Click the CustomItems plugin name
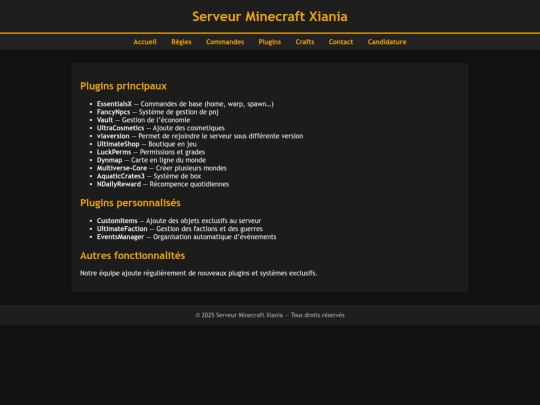 click(x=117, y=221)
